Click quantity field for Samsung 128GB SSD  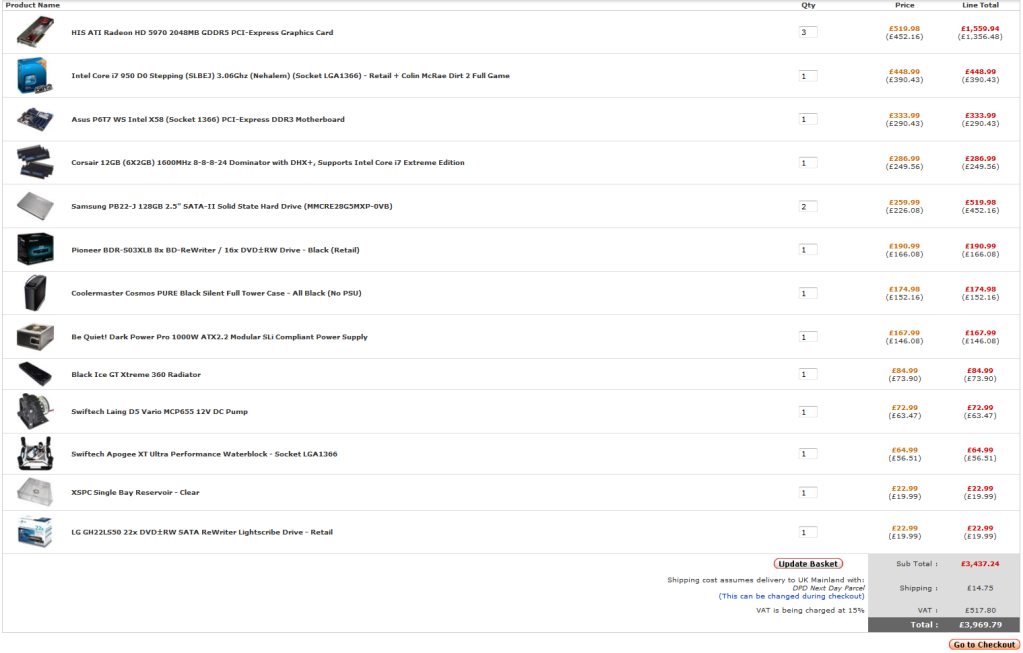[x=808, y=206]
